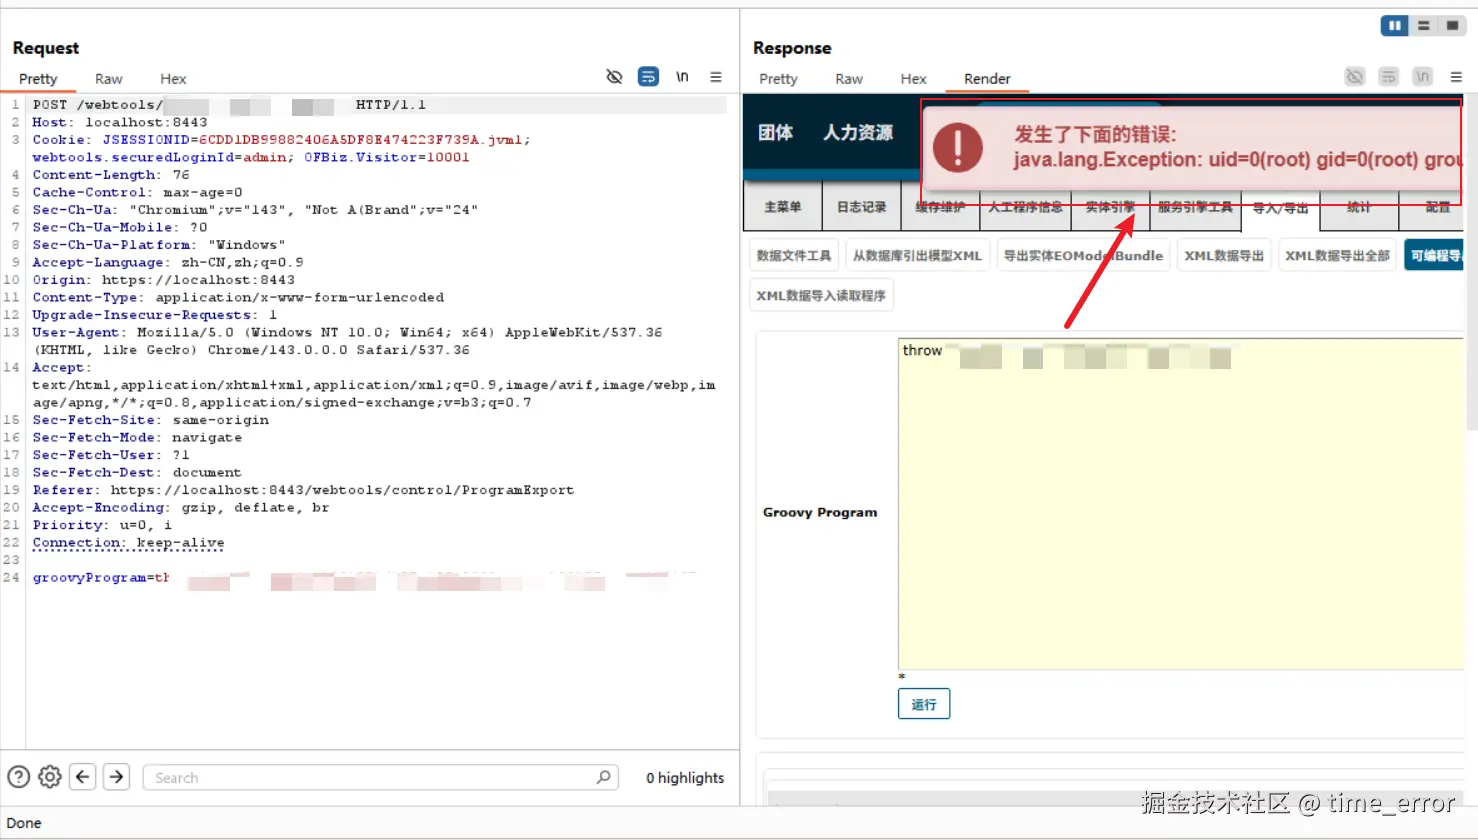
Task: Toggle the \n newline display in Response panel
Action: pos(1423,77)
